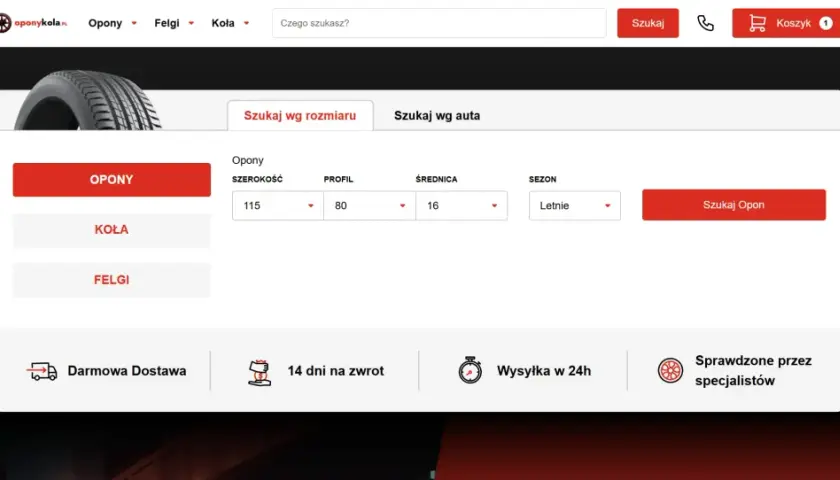
Task: Click the red Szukaj search button
Action: (x=648, y=23)
